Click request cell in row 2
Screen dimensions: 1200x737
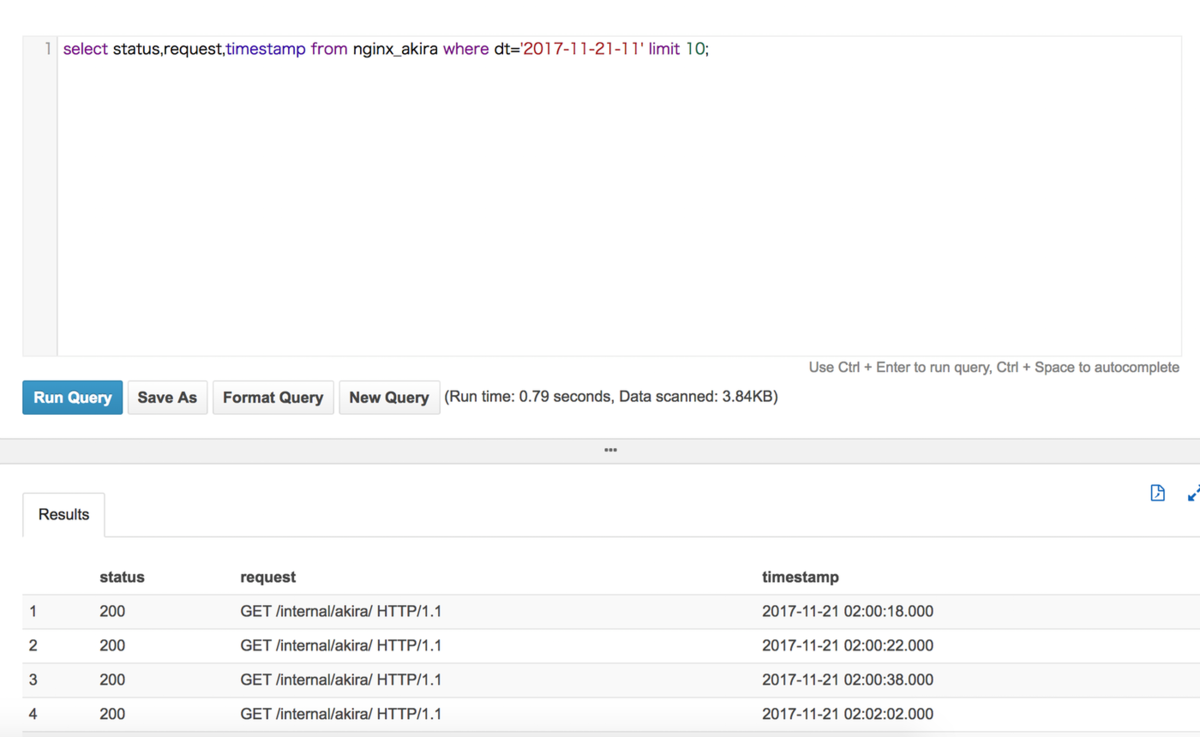click(x=341, y=645)
